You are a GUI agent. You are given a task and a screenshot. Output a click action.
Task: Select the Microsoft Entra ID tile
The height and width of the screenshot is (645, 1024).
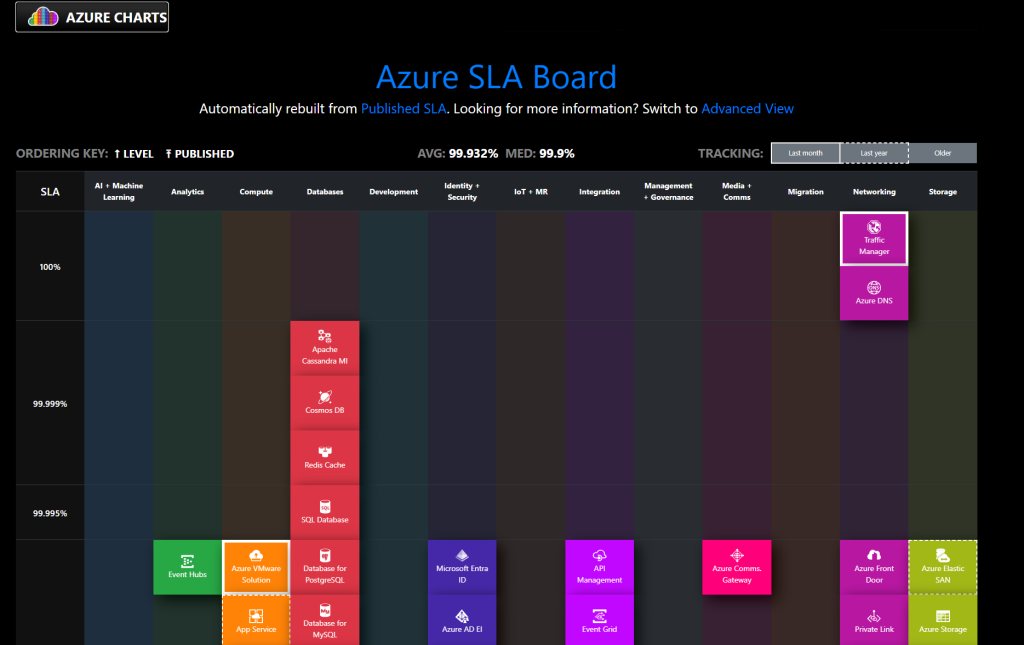coord(462,567)
